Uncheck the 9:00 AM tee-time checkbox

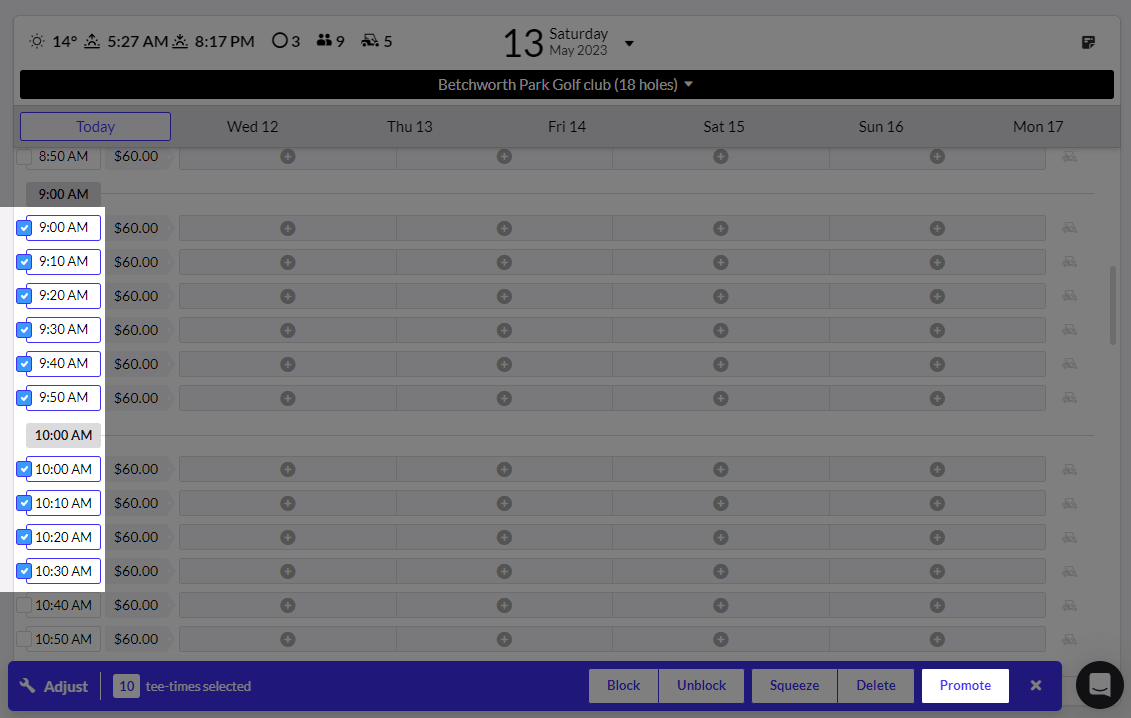click(x=23, y=227)
